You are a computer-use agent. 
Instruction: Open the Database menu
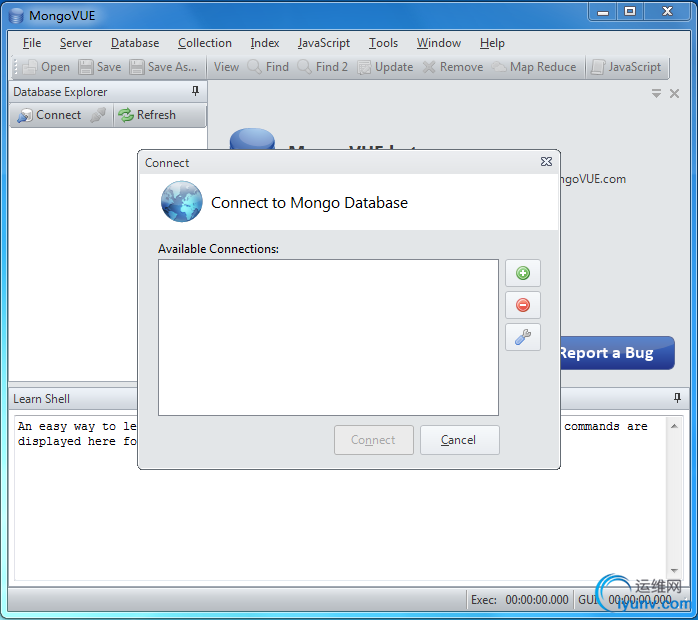(x=135, y=43)
